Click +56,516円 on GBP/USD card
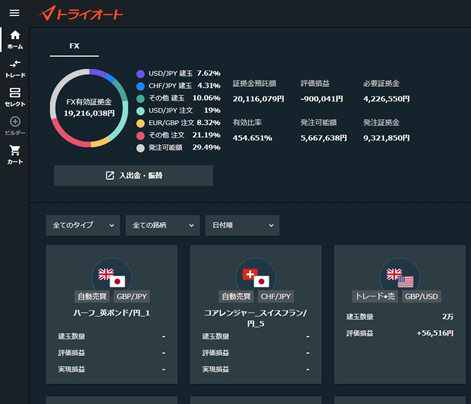The width and height of the screenshot is (471, 404). pos(435,333)
